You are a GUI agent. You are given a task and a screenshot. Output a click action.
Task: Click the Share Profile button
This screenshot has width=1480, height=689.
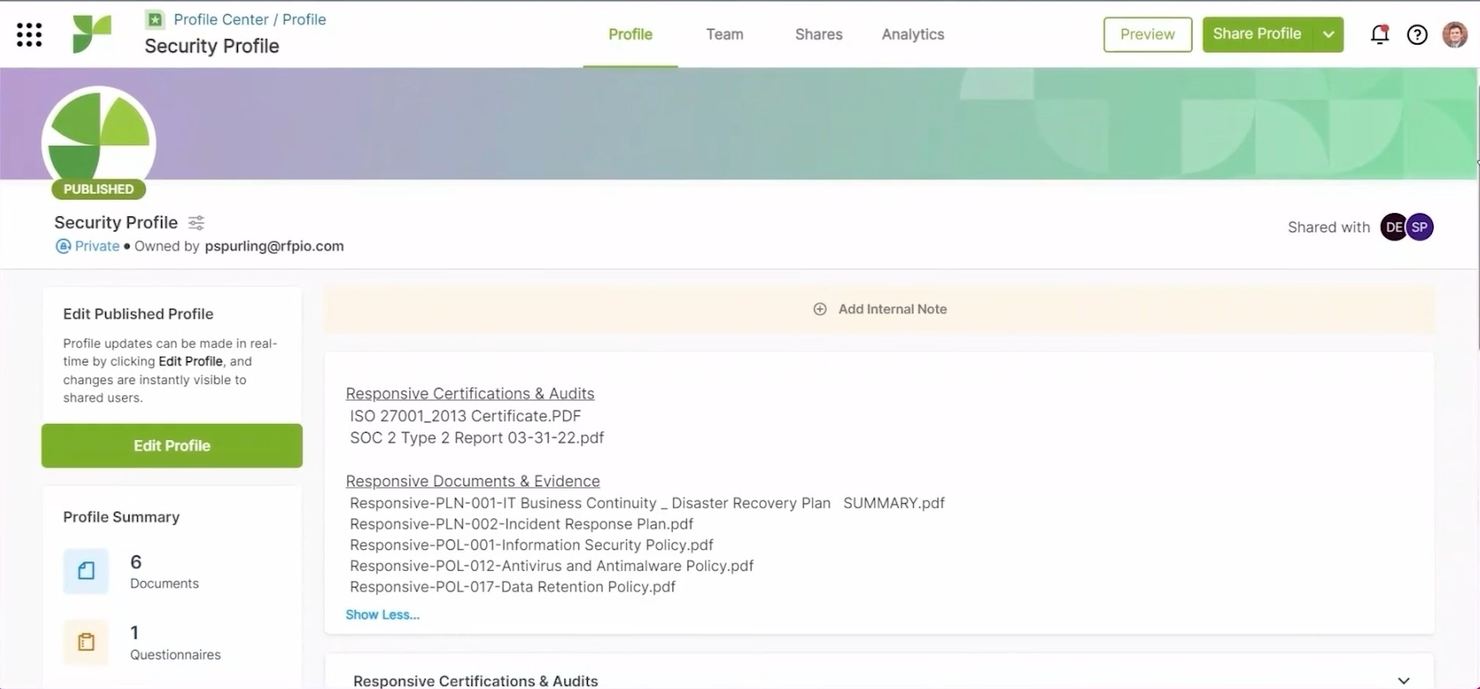point(1257,34)
